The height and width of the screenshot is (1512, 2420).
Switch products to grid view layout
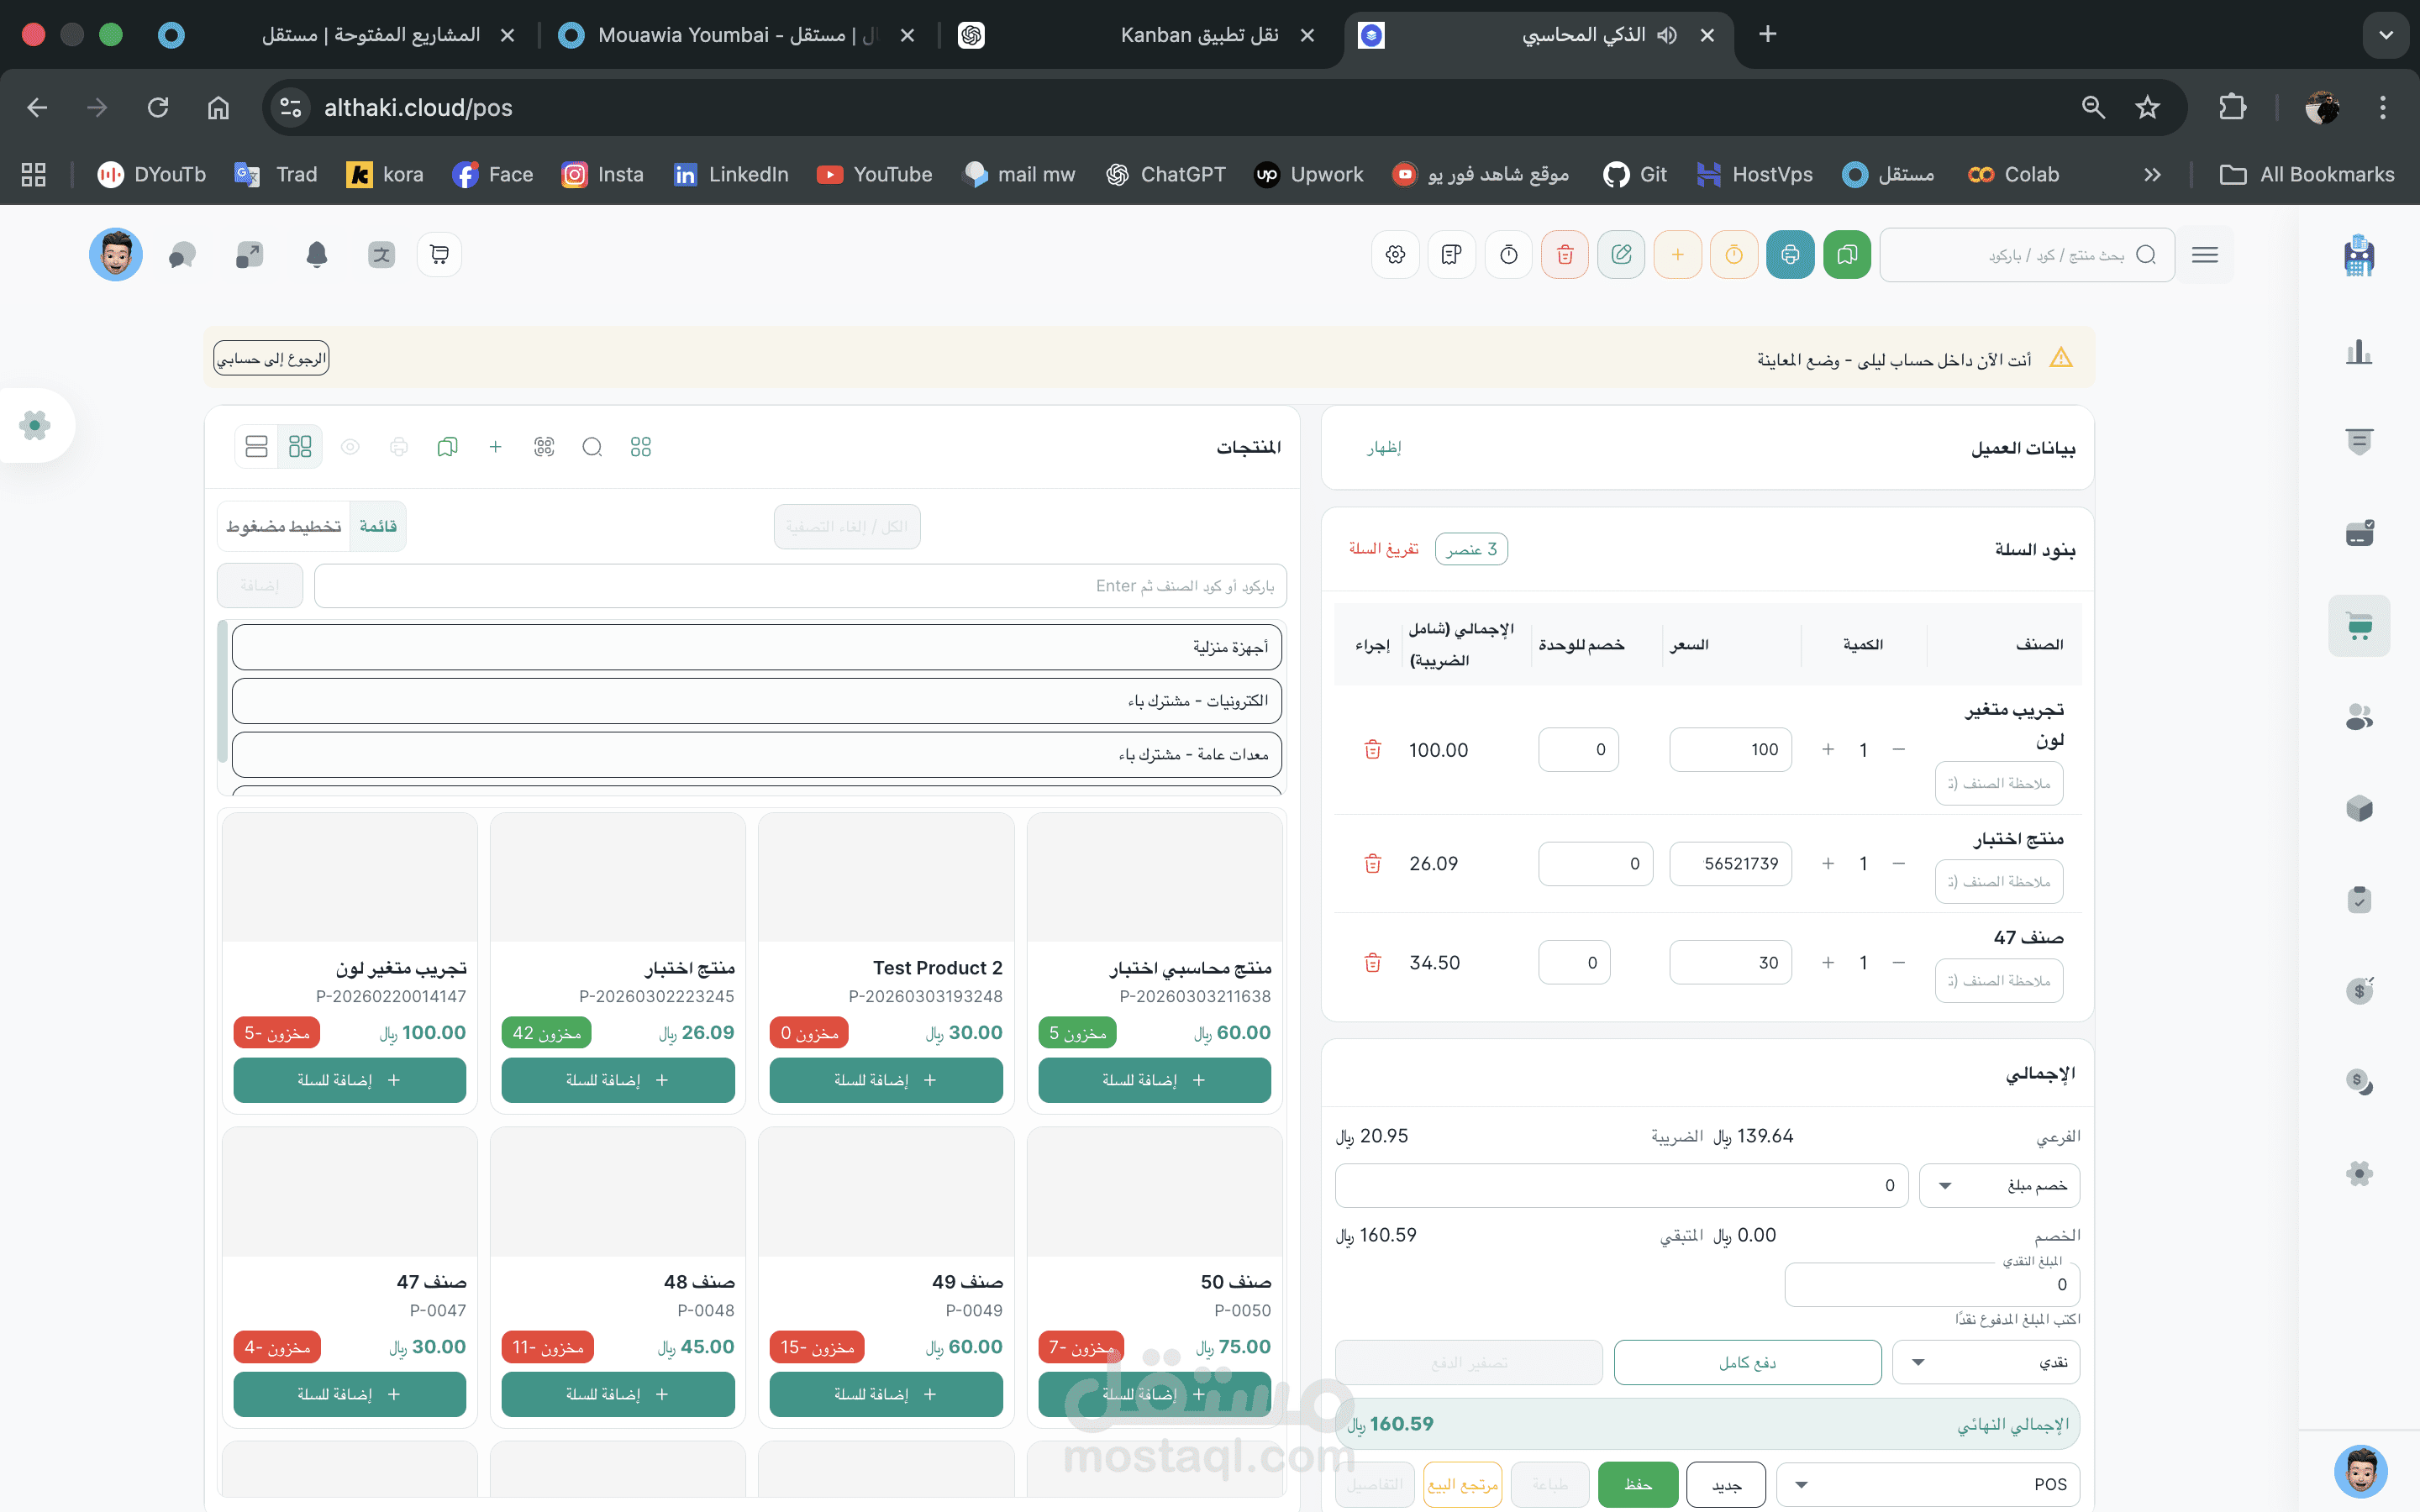tap(300, 446)
